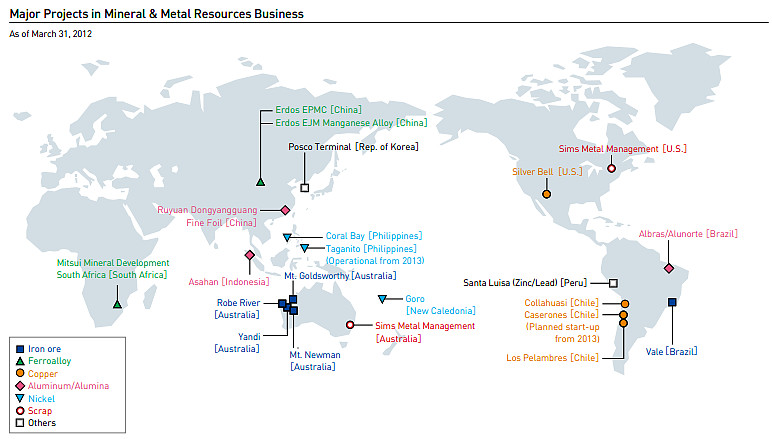Click the Nickel legend triangle icon

(x=20, y=398)
